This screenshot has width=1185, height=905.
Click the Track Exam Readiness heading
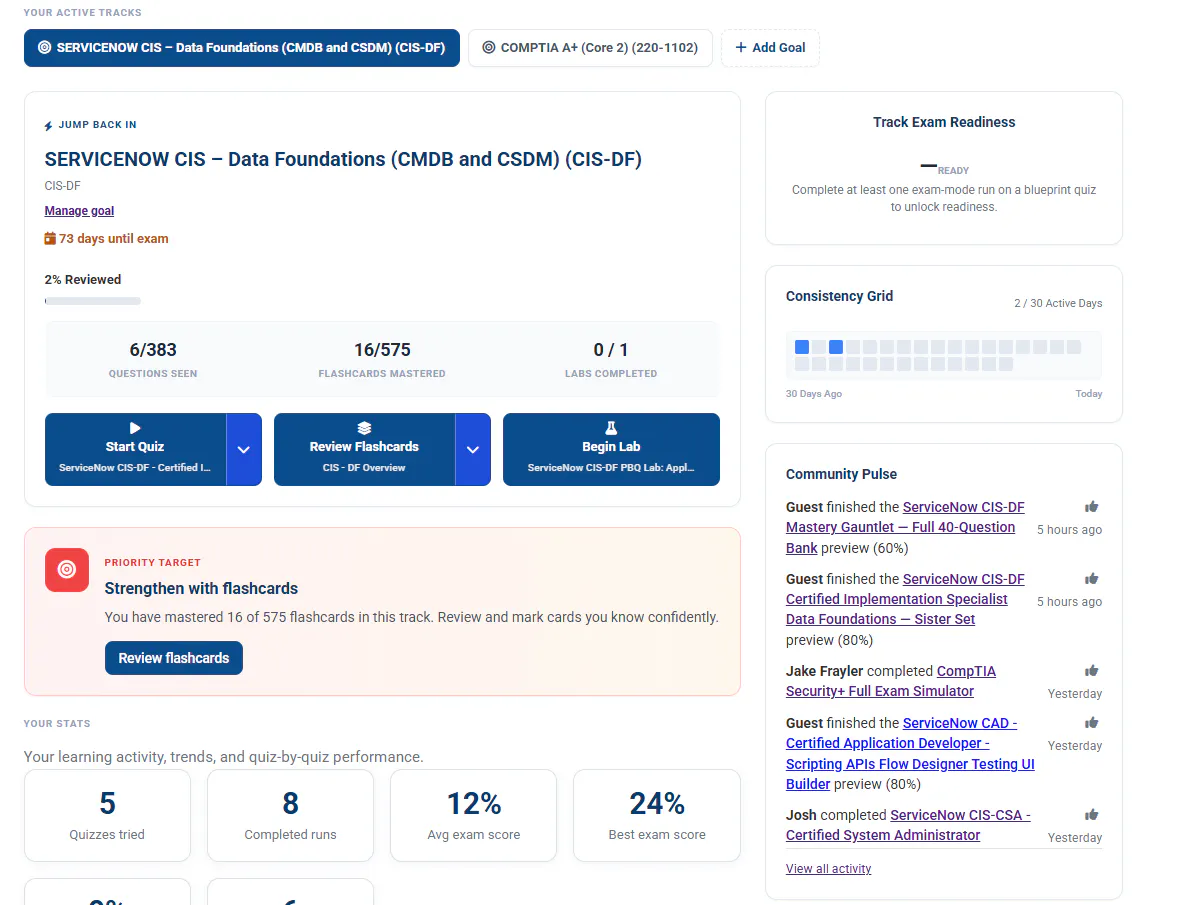(x=944, y=122)
